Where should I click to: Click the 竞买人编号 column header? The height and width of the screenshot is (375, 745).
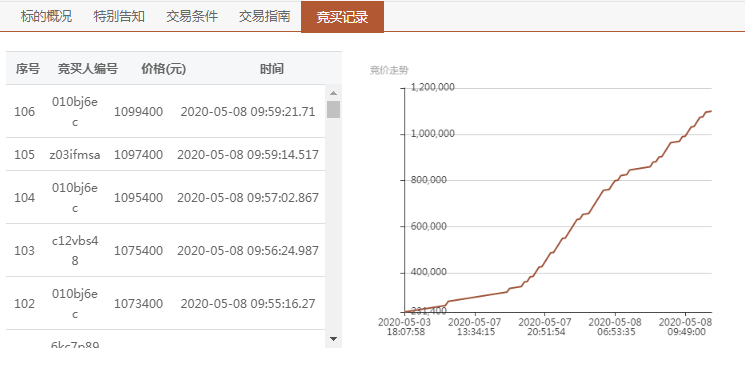(88, 69)
